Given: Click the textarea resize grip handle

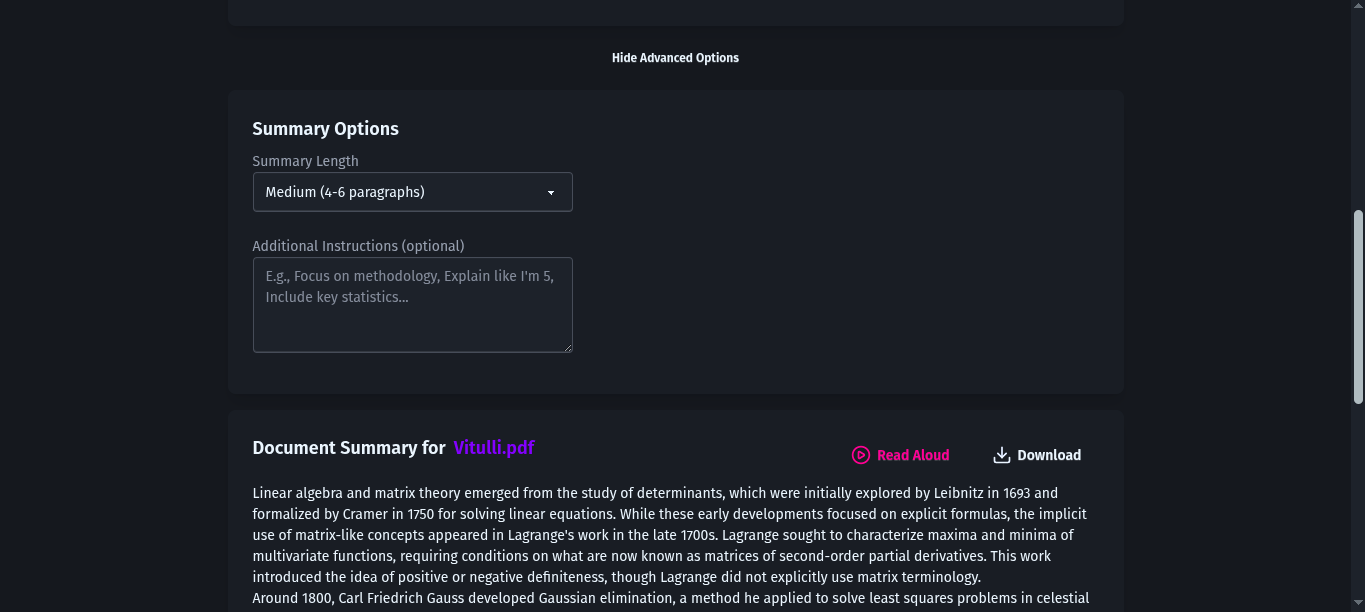Looking at the screenshot, I should [567, 347].
